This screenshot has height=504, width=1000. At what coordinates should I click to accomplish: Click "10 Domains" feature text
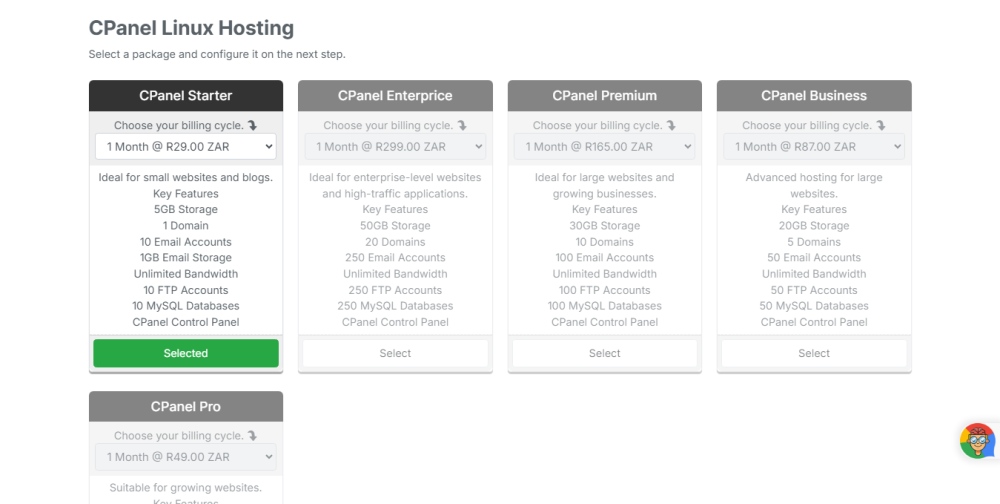(605, 242)
